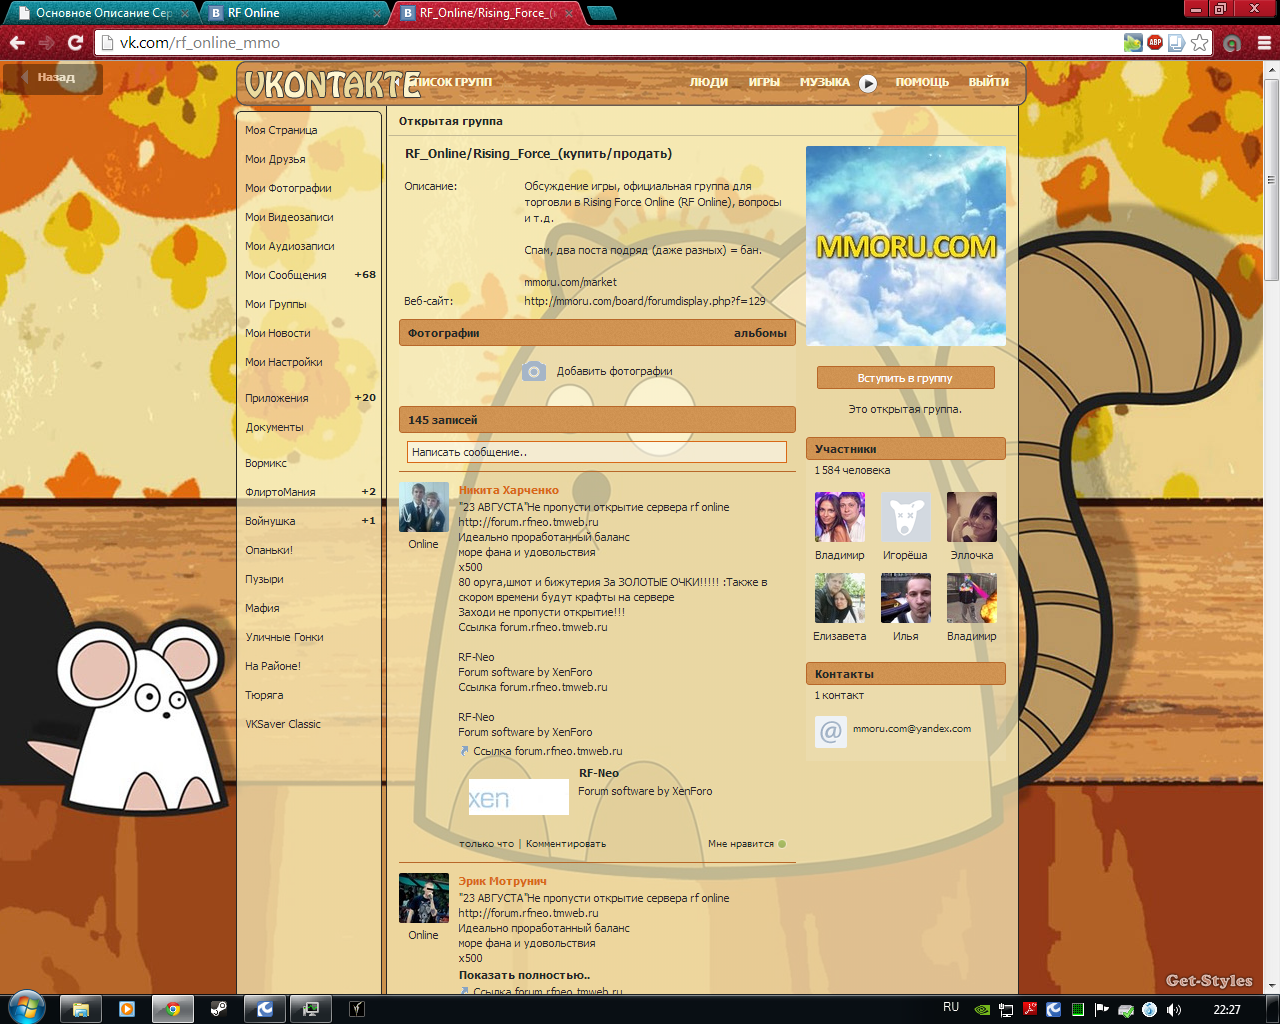Click the NVIDIA tray icon

coord(982,1010)
